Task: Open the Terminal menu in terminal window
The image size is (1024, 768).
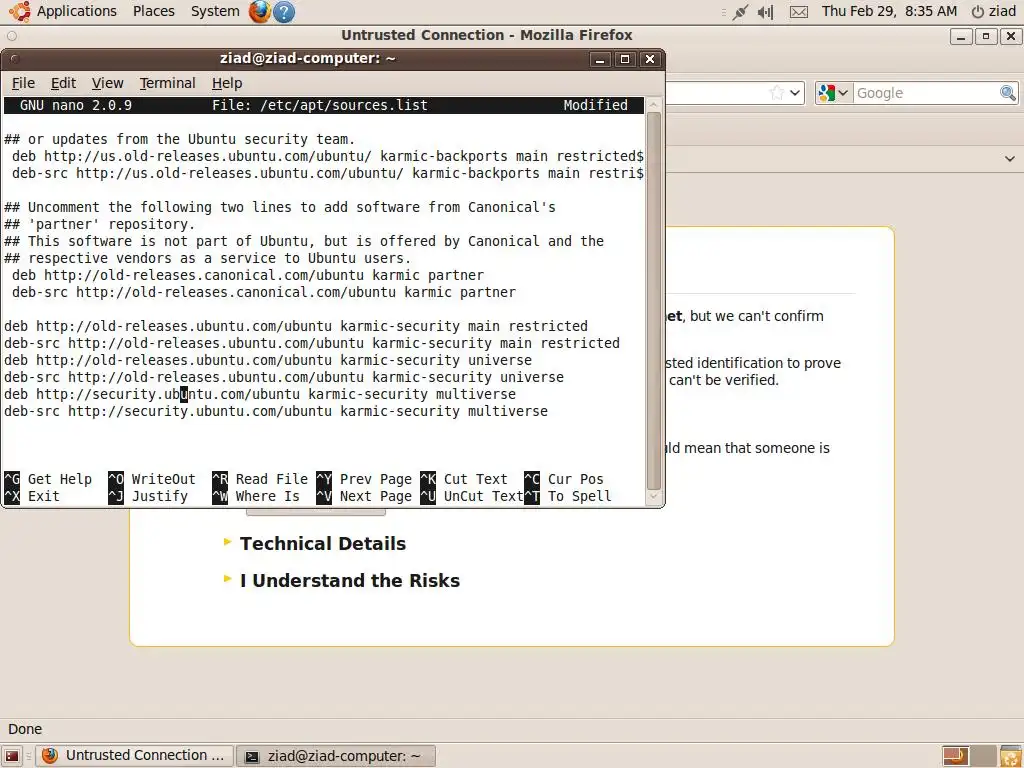Action: 167,83
